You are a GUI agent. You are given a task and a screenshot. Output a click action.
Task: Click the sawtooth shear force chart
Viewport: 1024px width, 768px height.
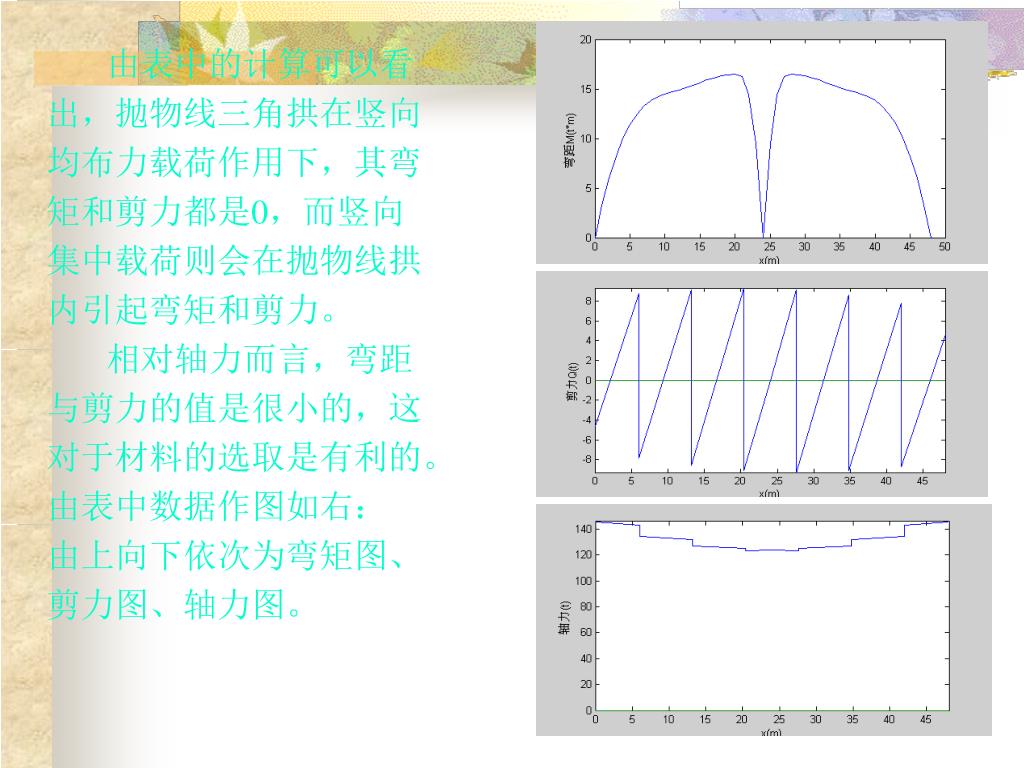pos(761,384)
